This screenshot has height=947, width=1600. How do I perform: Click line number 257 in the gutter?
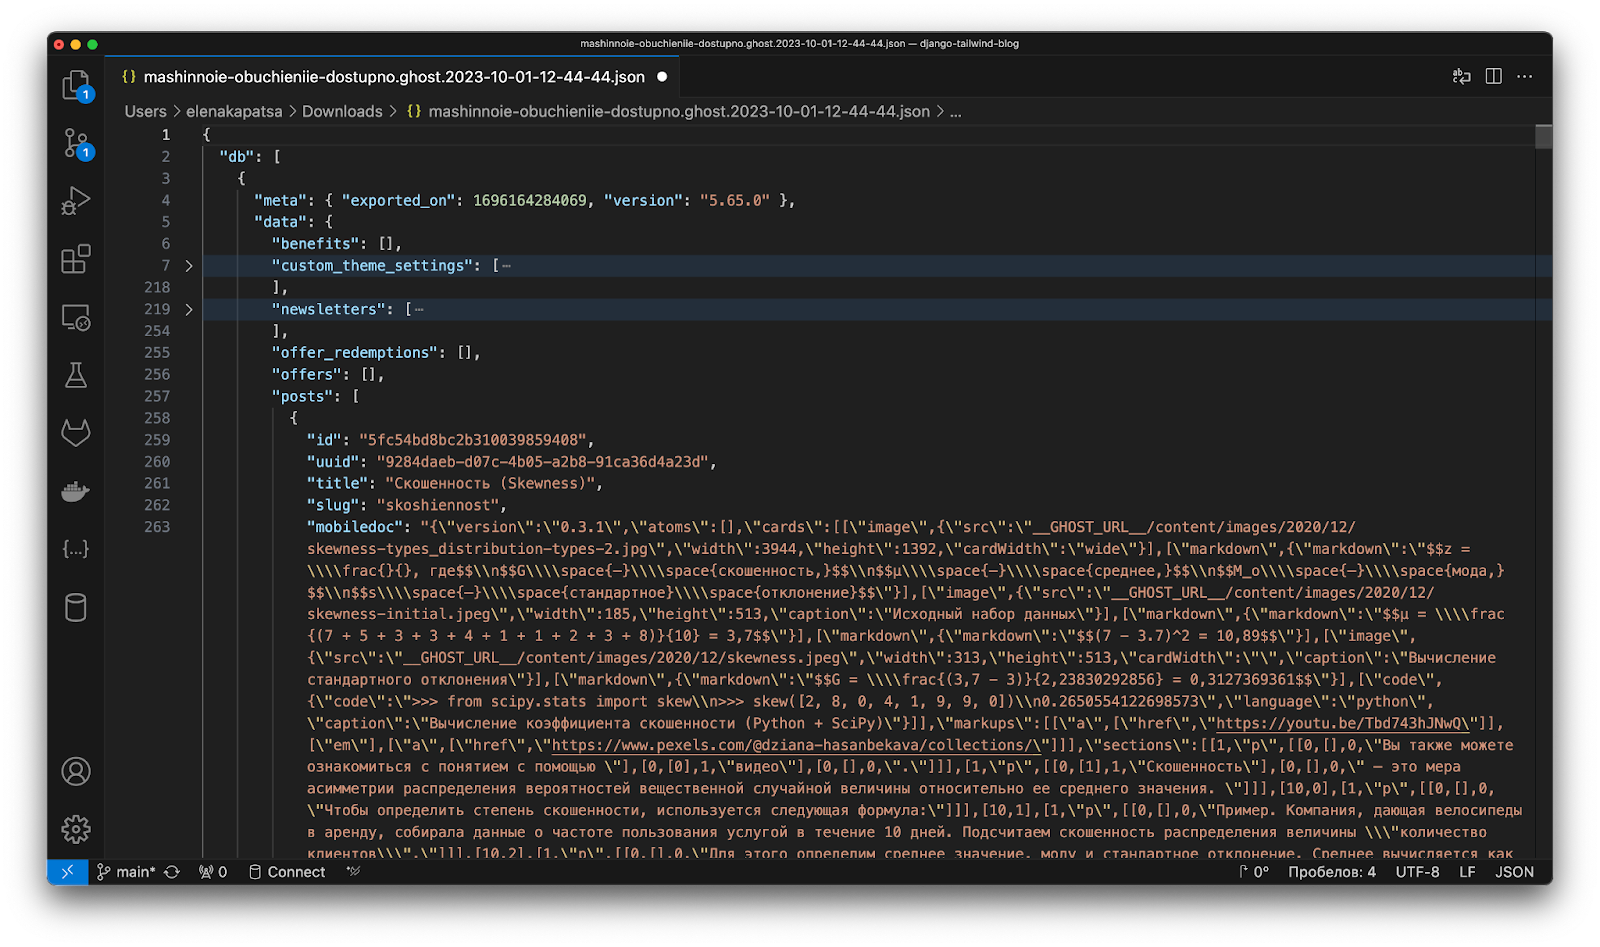[x=157, y=397]
